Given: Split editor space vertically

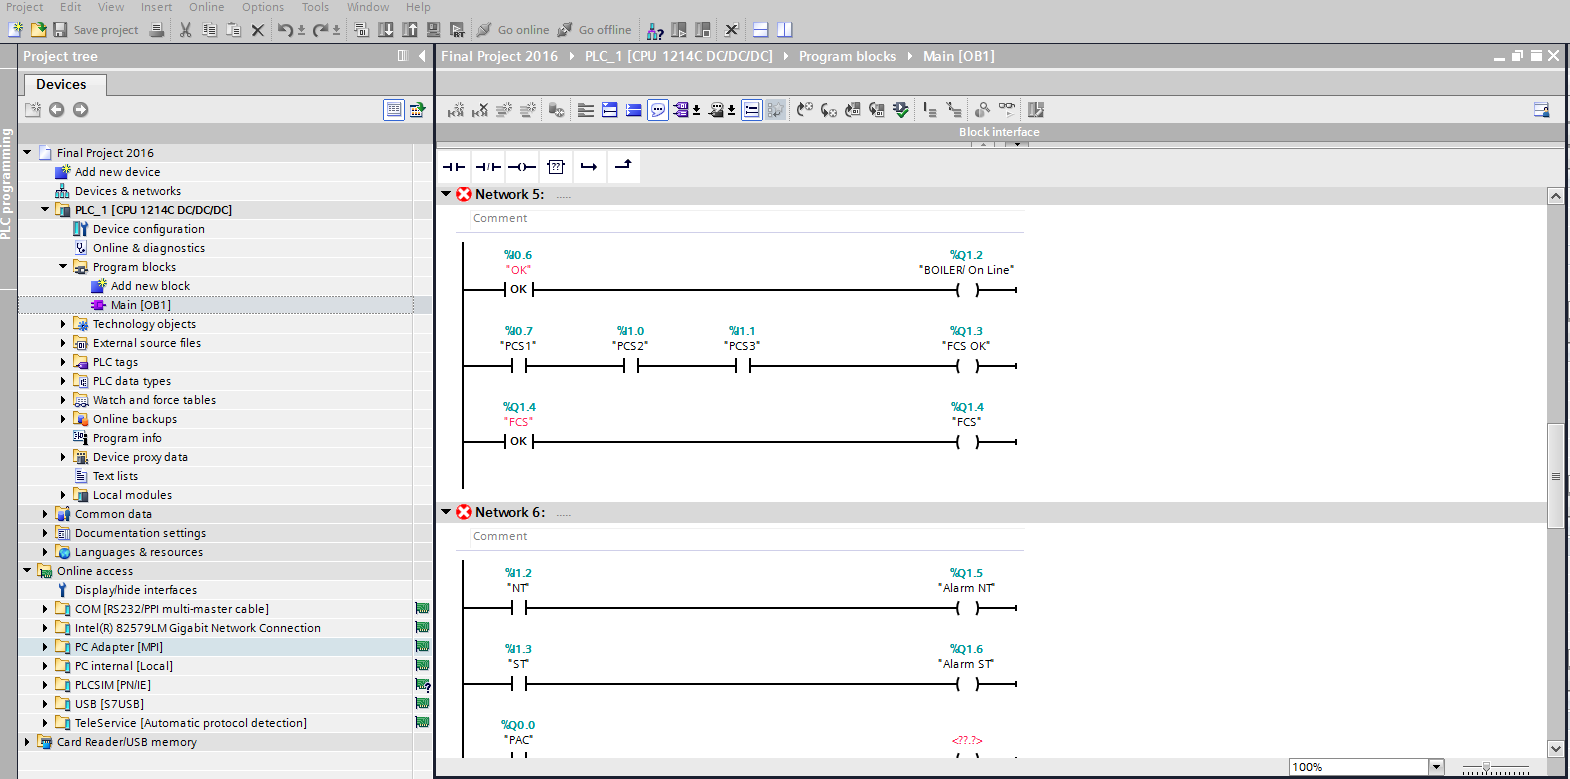Looking at the screenshot, I should tap(785, 30).
